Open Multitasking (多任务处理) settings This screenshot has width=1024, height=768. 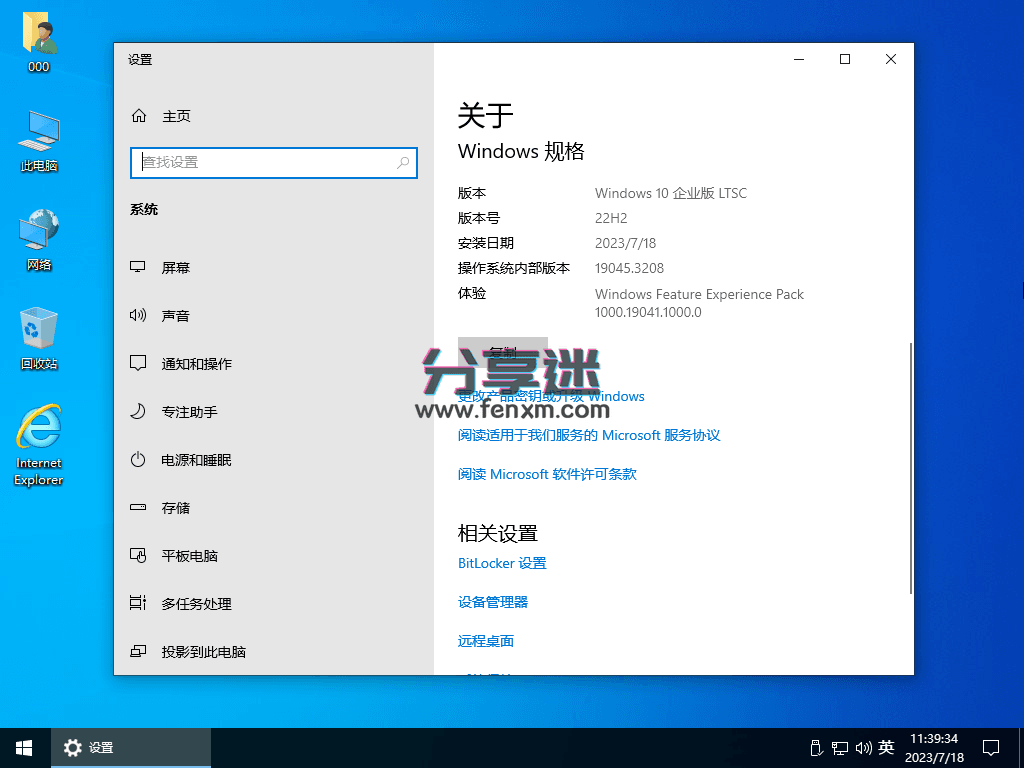click(196, 604)
